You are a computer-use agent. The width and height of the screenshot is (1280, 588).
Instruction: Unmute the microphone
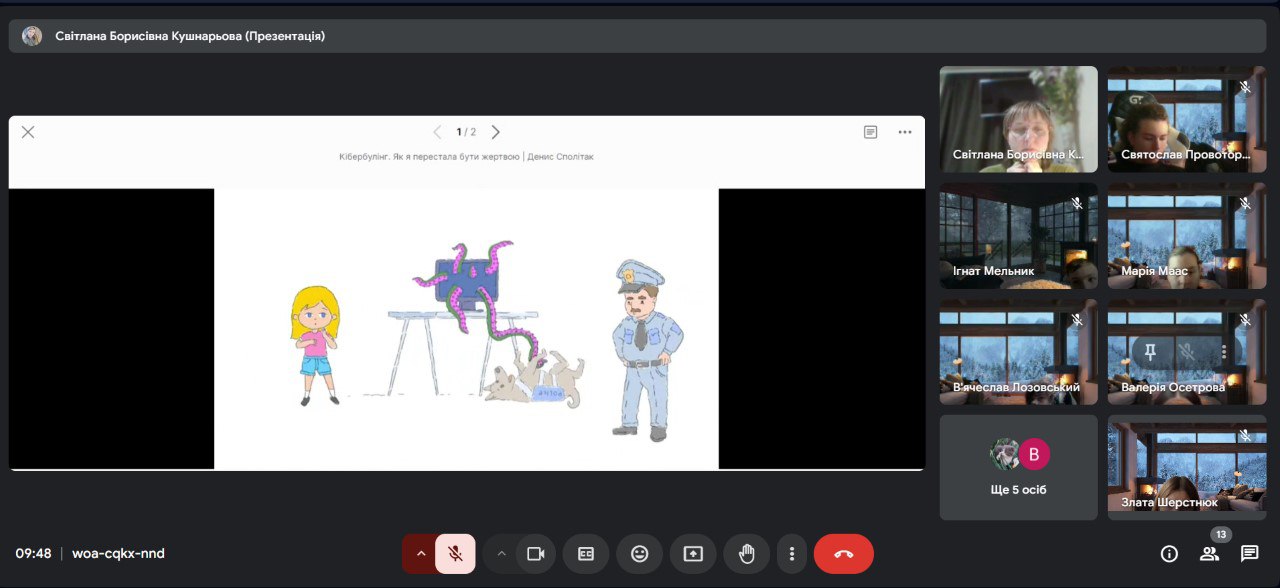tap(455, 554)
